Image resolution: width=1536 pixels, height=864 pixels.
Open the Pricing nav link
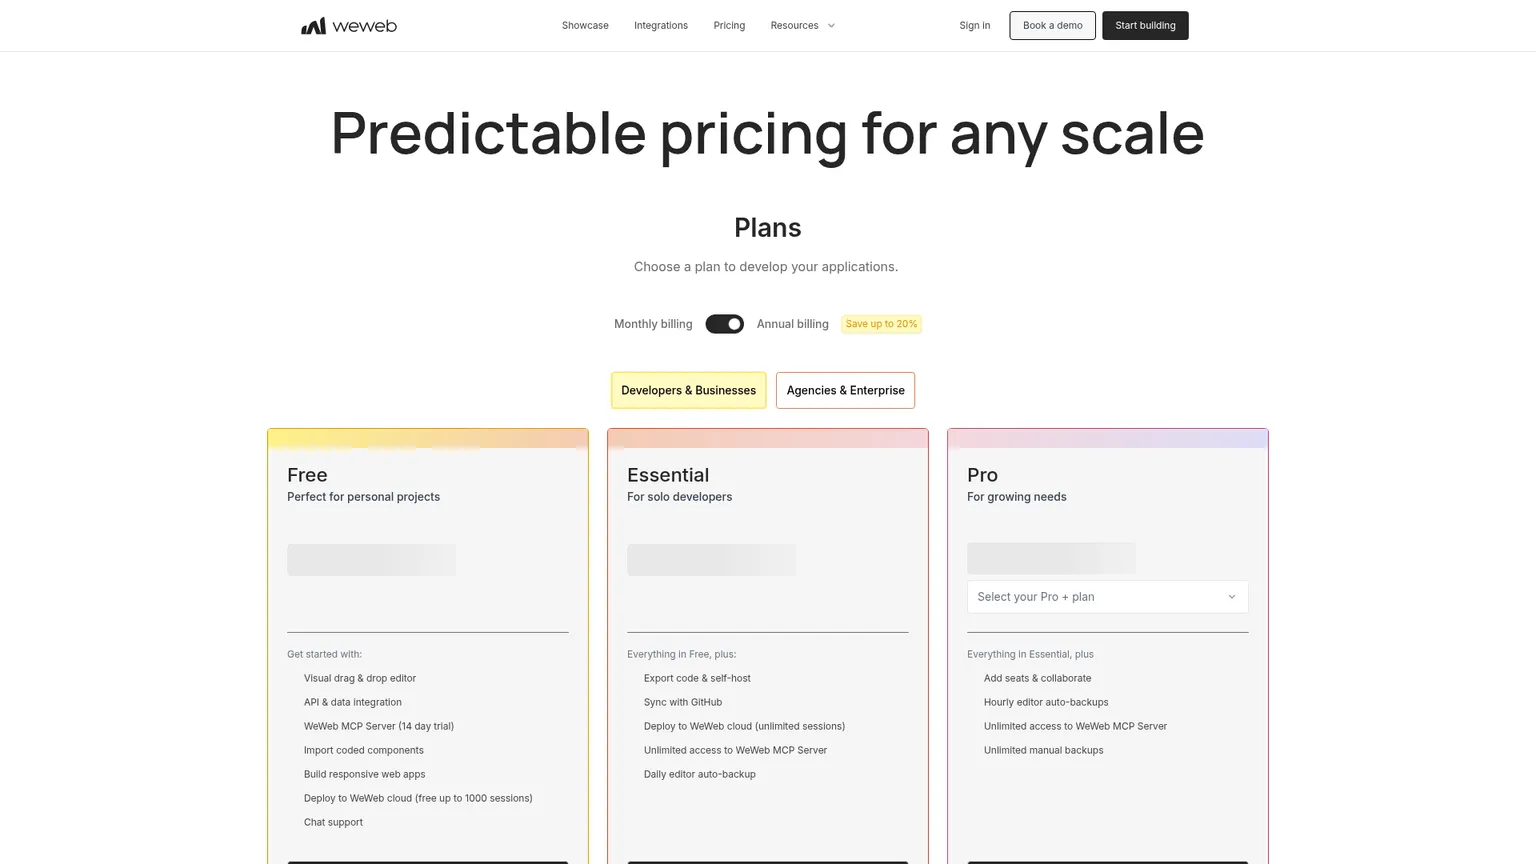tap(729, 26)
